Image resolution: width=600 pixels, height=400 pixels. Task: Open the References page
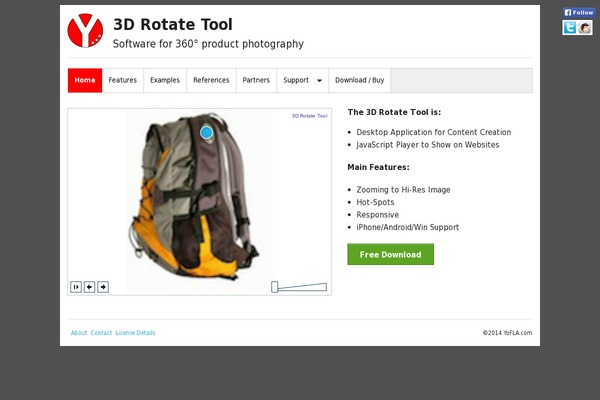[211, 80]
